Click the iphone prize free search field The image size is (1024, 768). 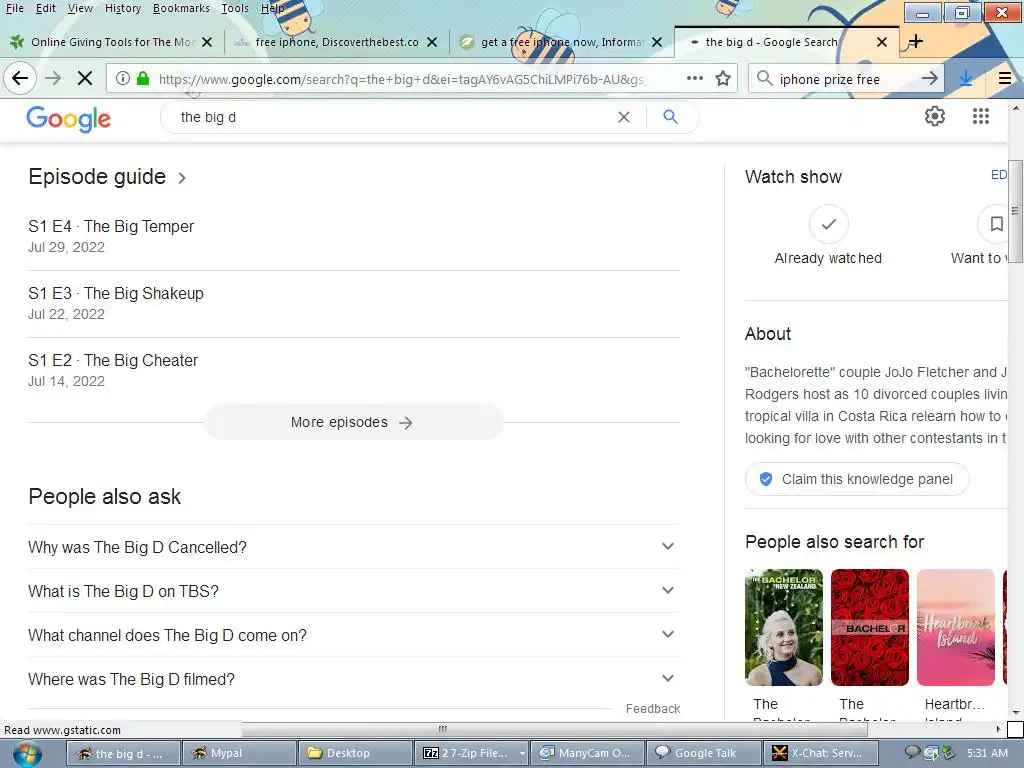pyautogui.click(x=846, y=79)
